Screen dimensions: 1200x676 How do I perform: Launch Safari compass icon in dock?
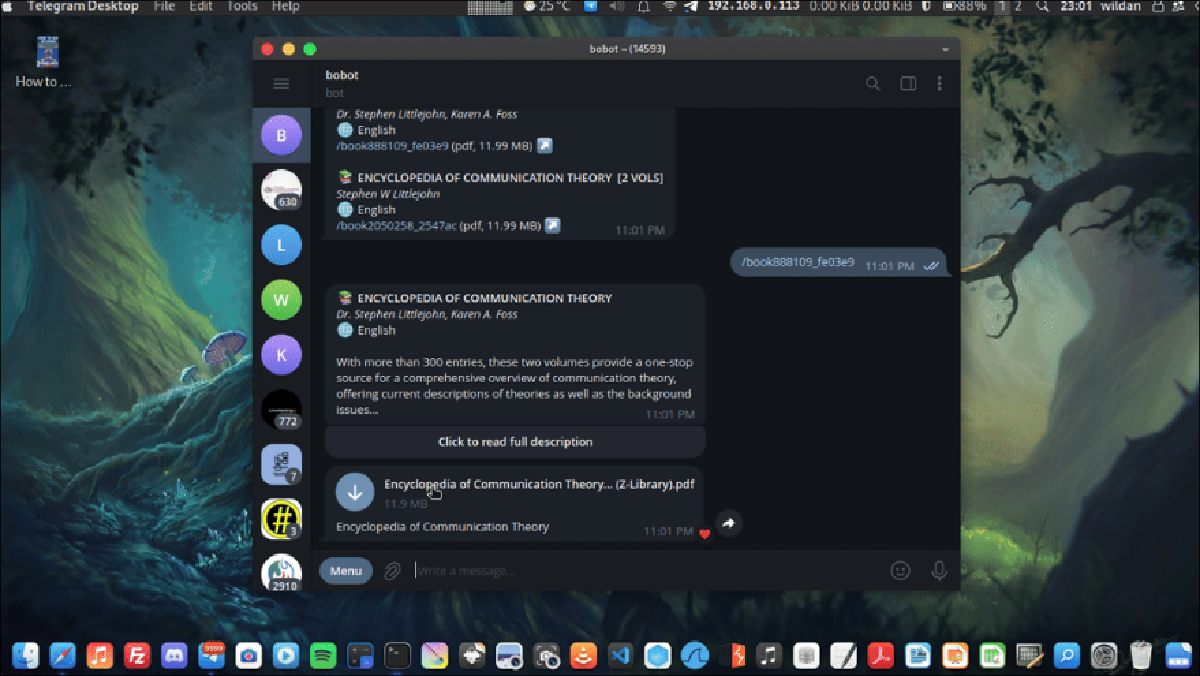(62, 655)
